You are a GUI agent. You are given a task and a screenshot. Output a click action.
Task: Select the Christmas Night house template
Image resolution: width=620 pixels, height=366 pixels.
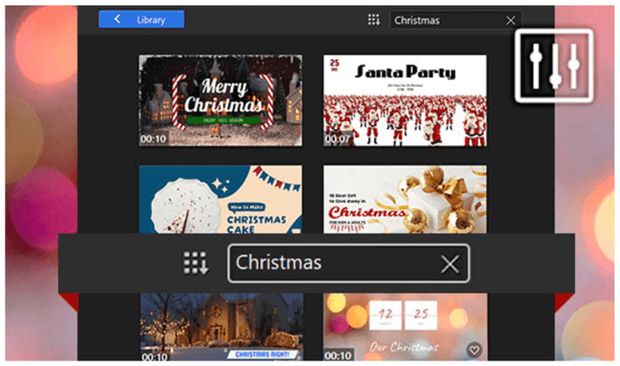click(x=222, y=326)
